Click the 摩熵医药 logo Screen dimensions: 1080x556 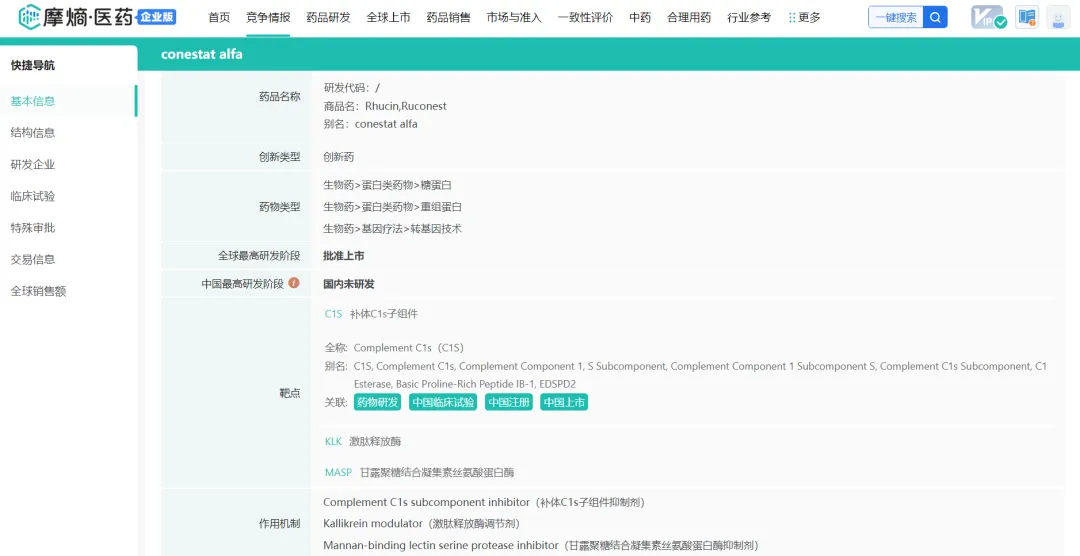coord(98,17)
